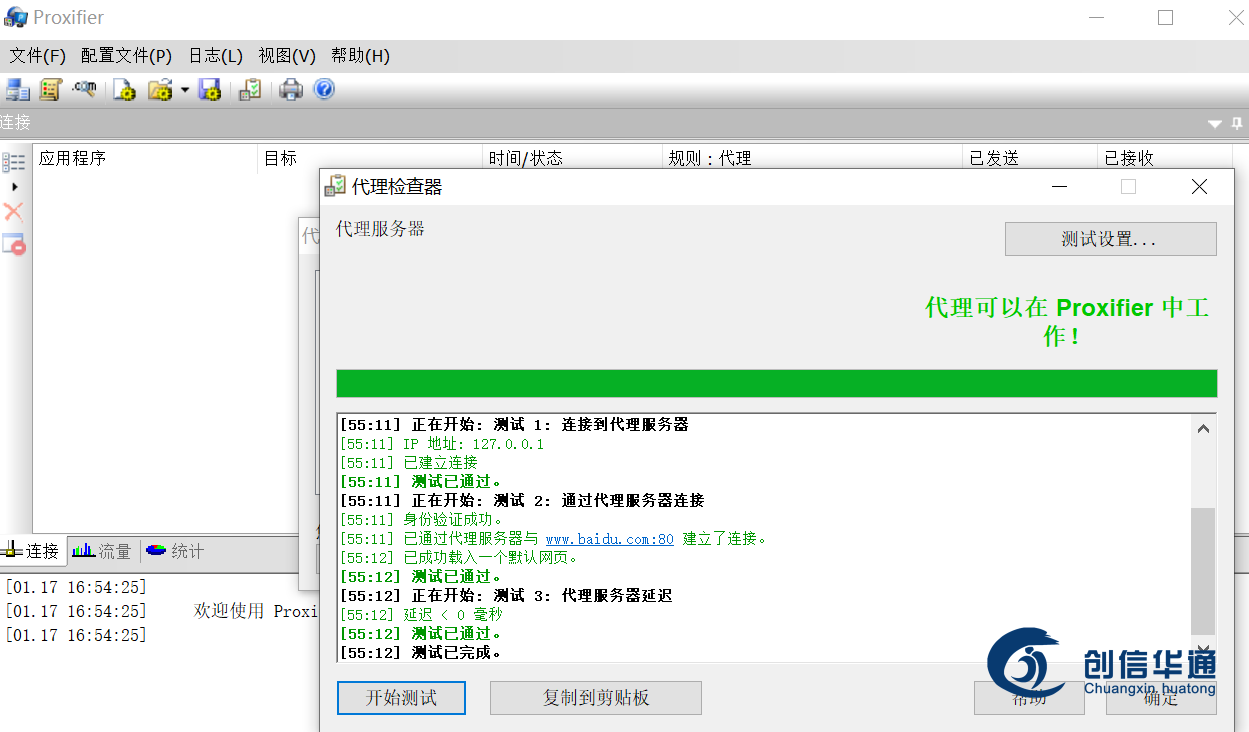This screenshot has height=732, width=1249.
Task: Click the 开始测试 button
Action: pyautogui.click(x=401, y=698)
